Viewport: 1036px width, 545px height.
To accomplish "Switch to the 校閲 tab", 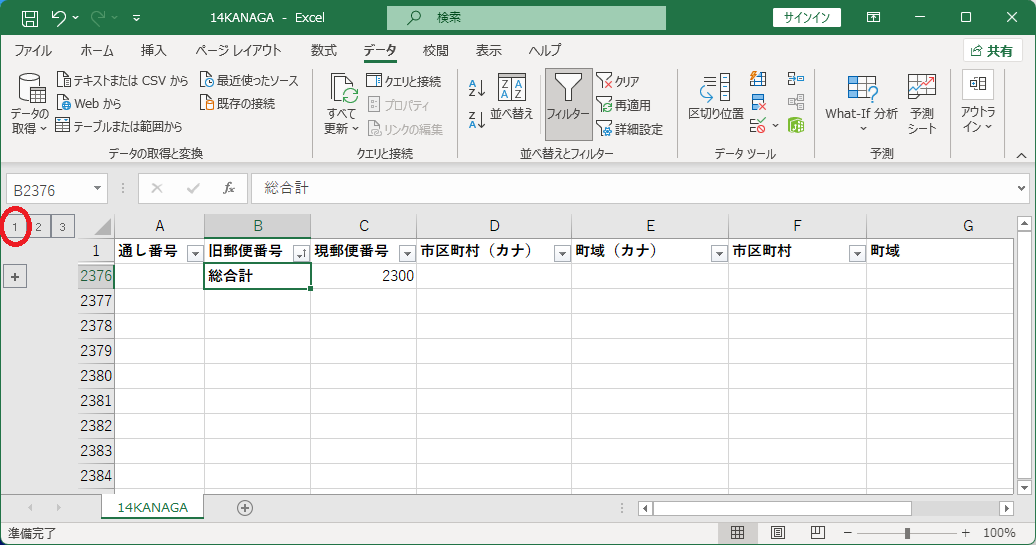I will click(436, 50).
